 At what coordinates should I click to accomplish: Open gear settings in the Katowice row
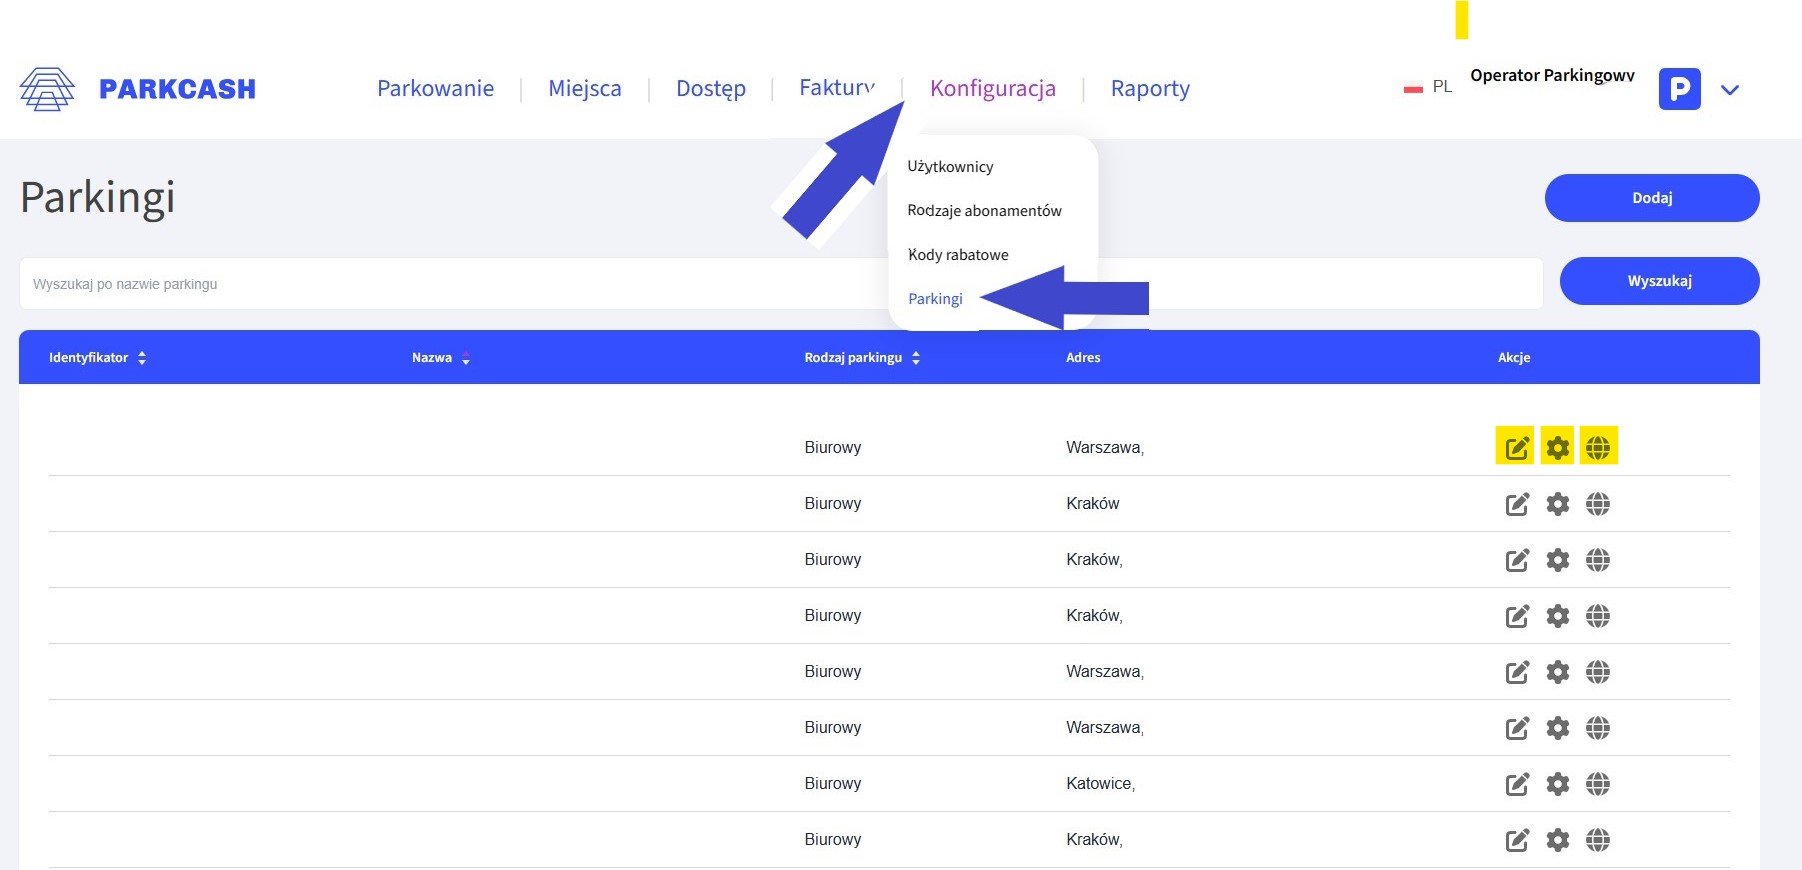[1557, 784]
